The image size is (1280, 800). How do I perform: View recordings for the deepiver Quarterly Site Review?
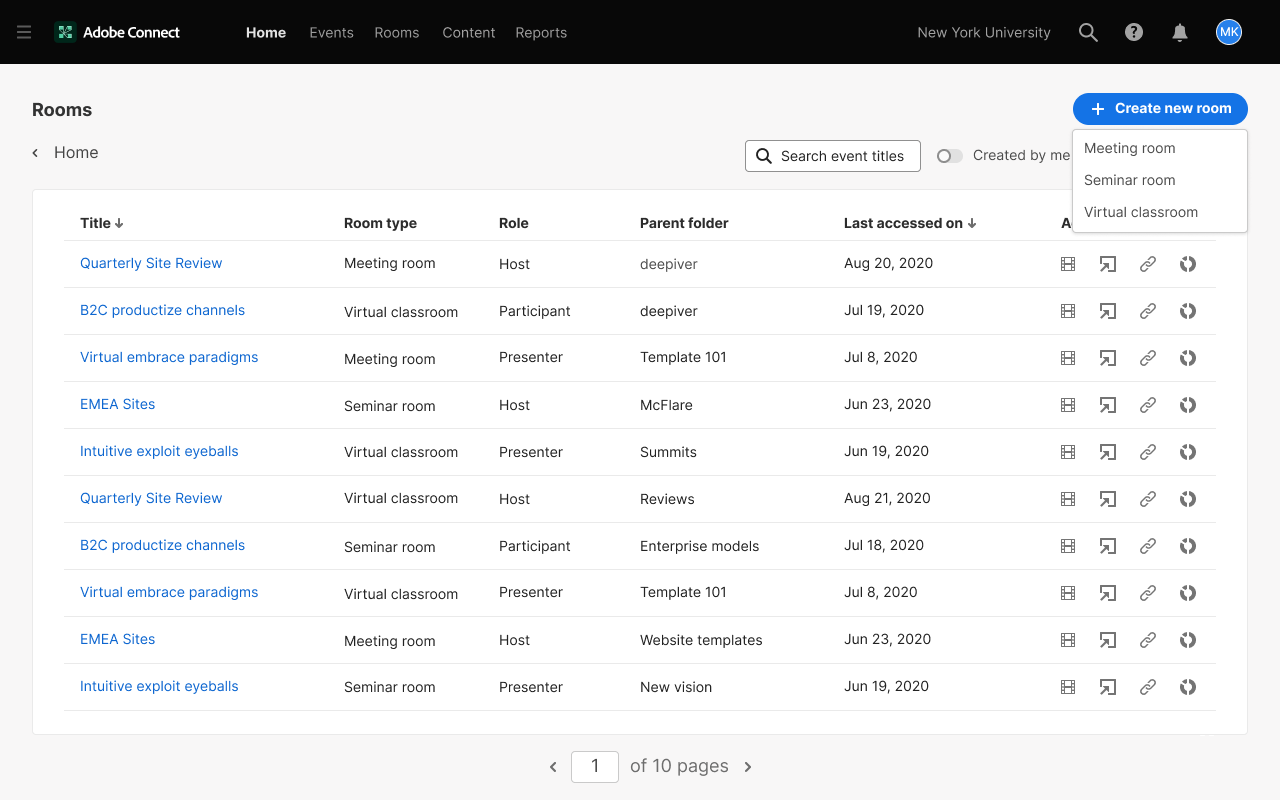(1068, 264)
